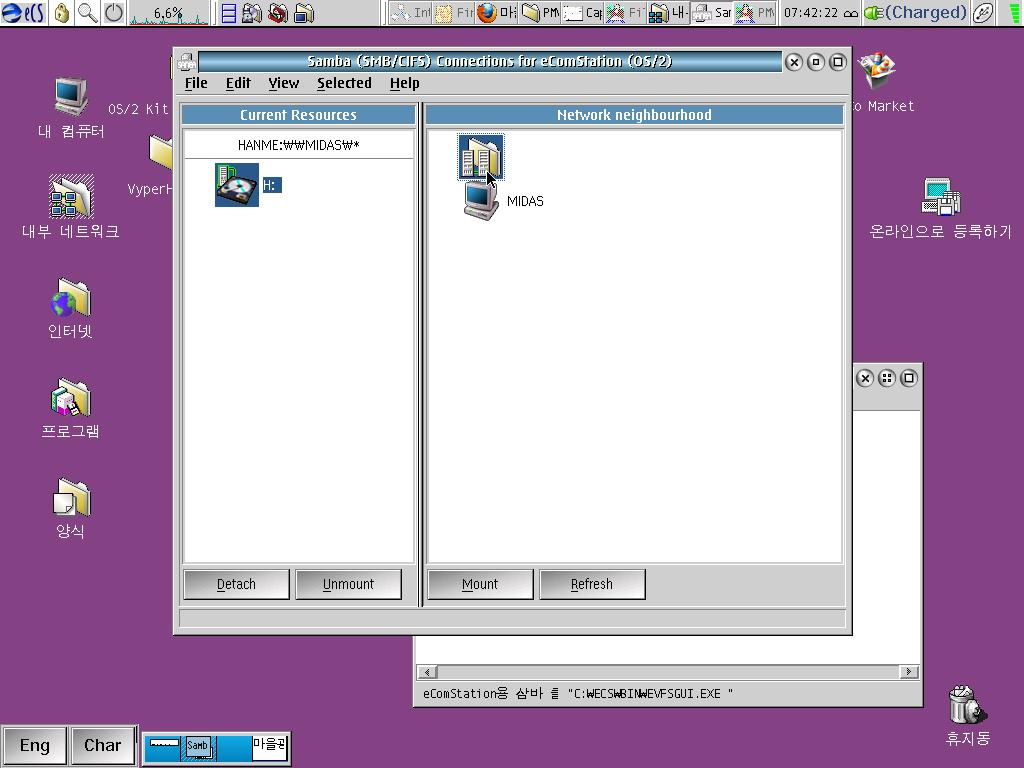
Task: Select the H: drive label
Action: 272,185
